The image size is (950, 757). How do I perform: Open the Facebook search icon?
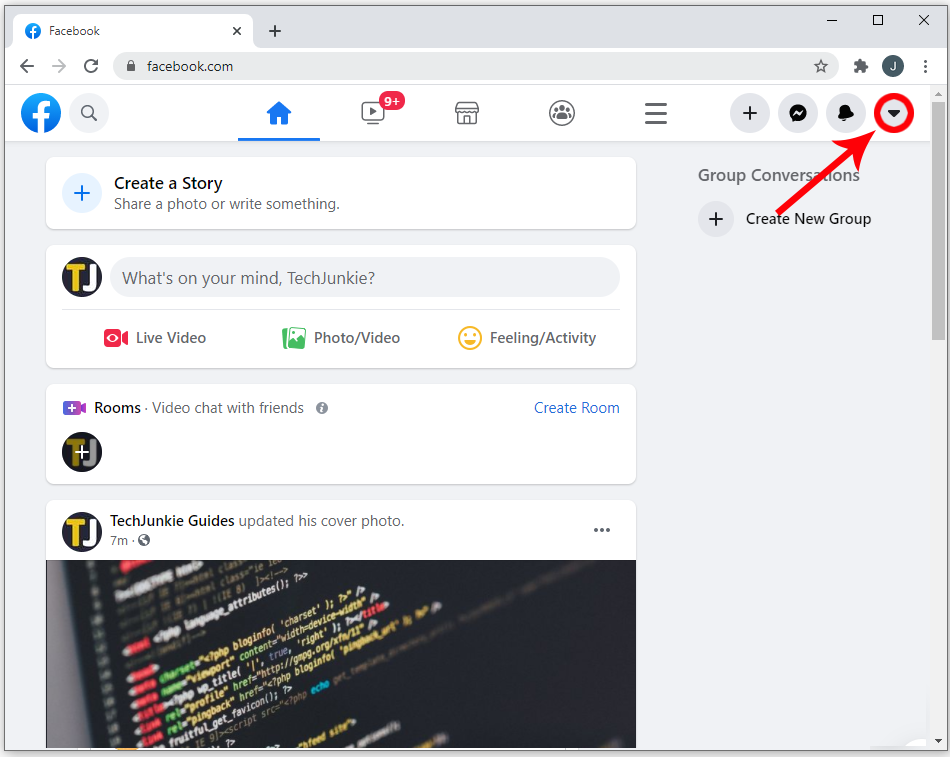point(89,113)
